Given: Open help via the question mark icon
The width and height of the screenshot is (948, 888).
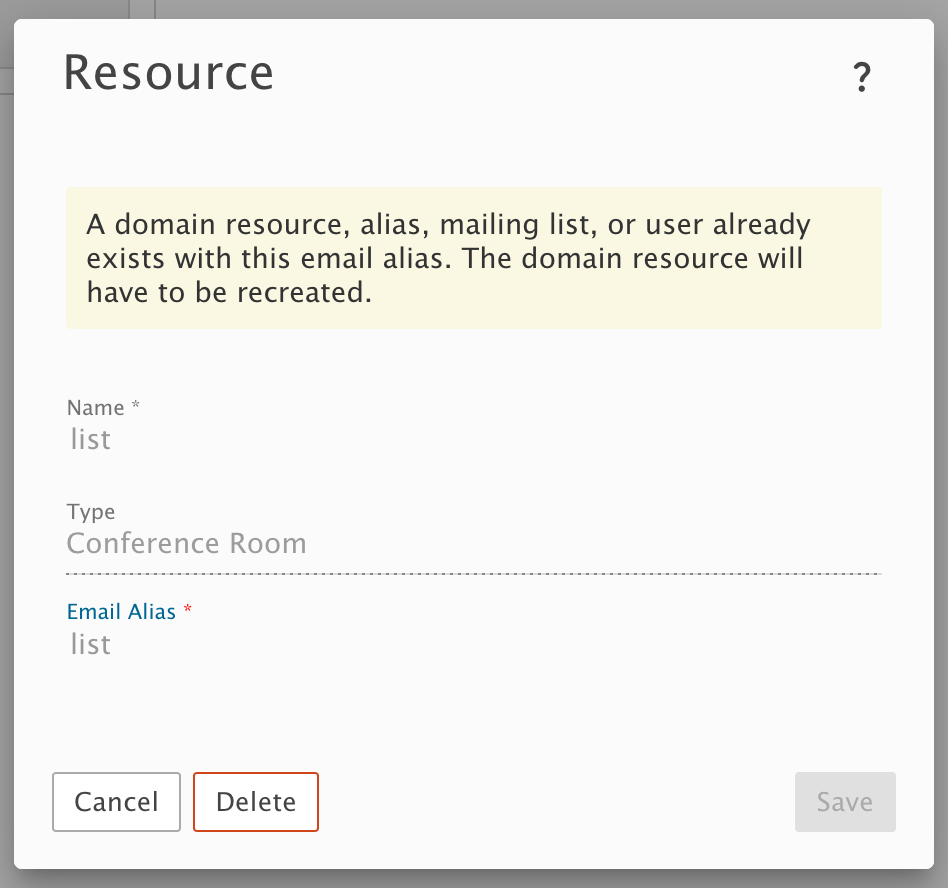Looking at the screenshot, I should click(862, 77).
